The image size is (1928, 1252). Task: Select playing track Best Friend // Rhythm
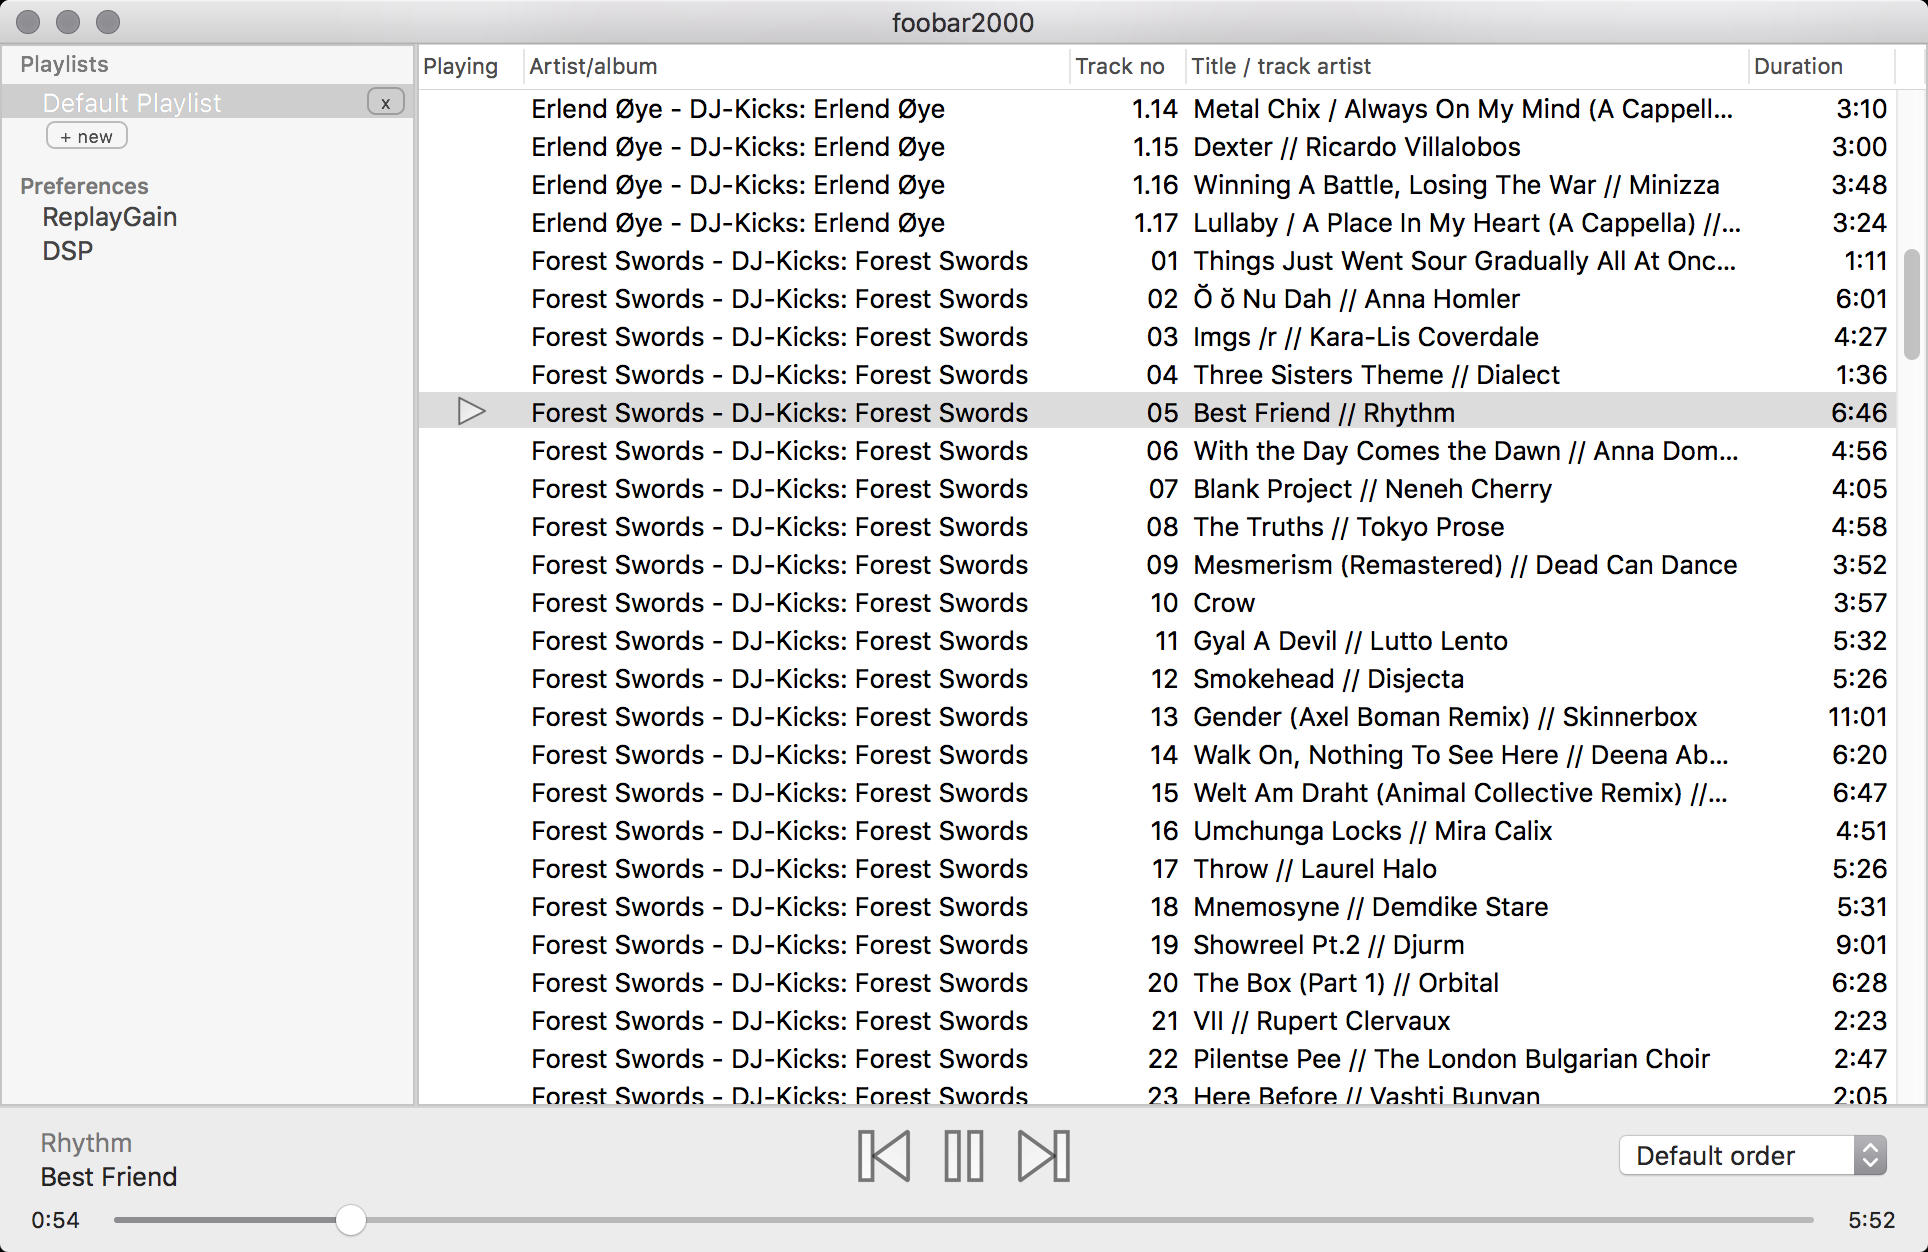(x=1157, y=412)
